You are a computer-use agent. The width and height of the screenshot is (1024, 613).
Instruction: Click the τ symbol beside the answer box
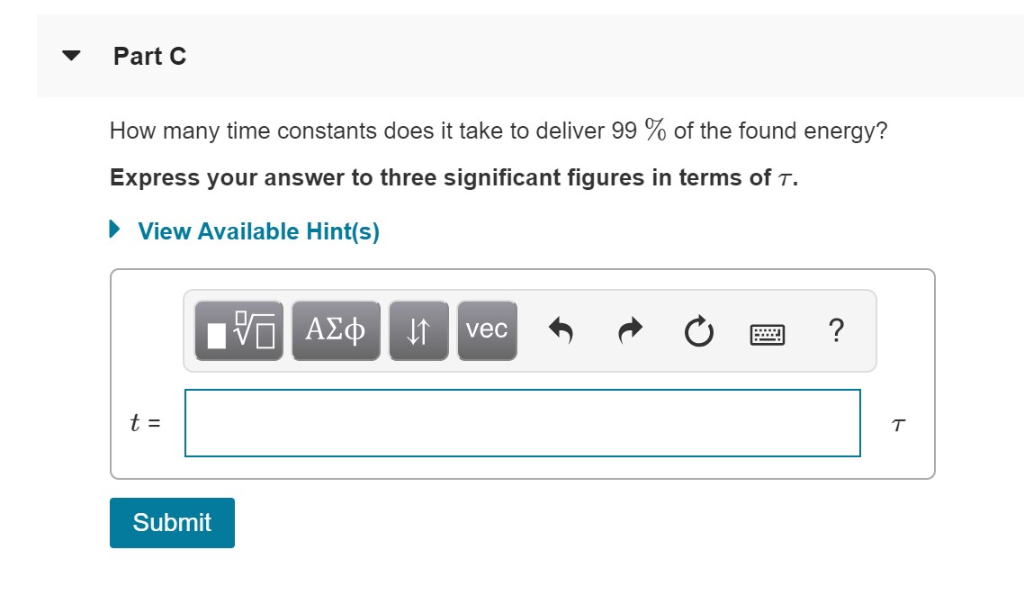[x=897, y=423]
